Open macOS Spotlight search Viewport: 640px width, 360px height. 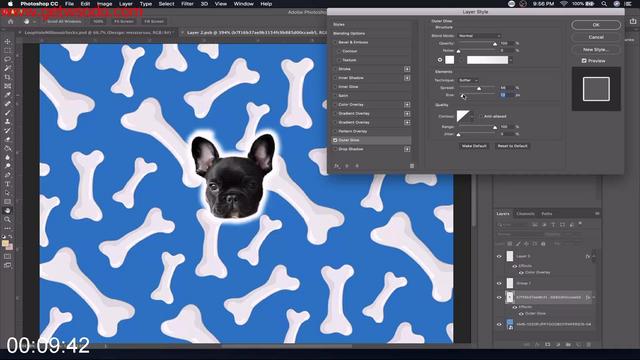604,4
